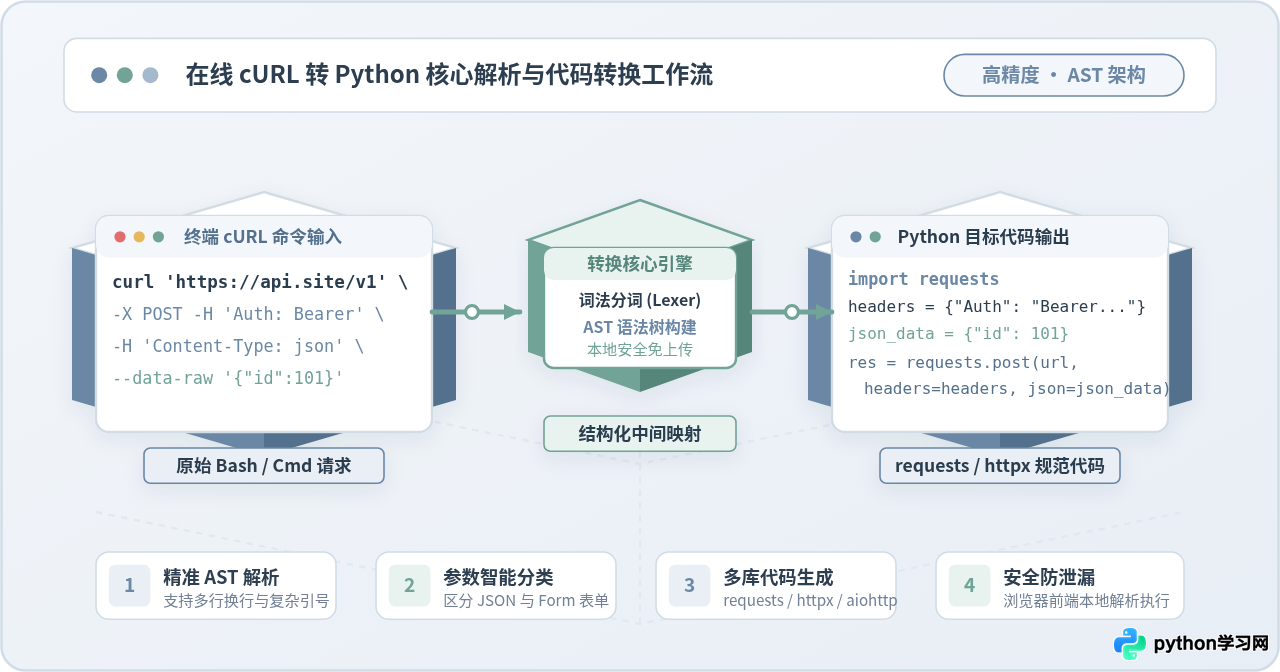Image resolution: width=1280 pixels, height=672 pixels.
Task: Click red dot on the terminal cURL panel
Action: coord(120,237)
